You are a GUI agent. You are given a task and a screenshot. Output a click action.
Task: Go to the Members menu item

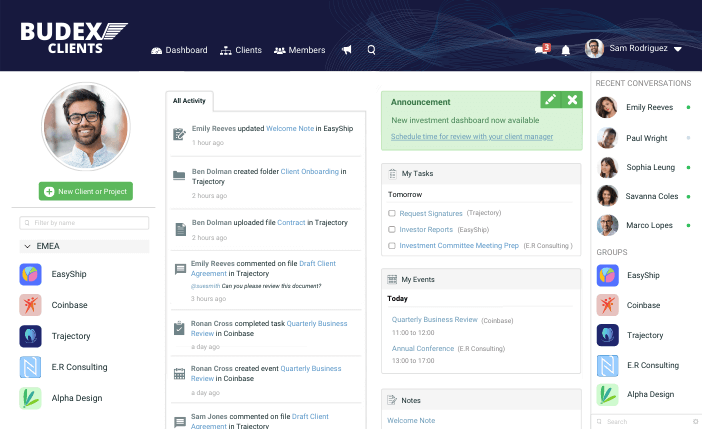(x=299, y=50)
